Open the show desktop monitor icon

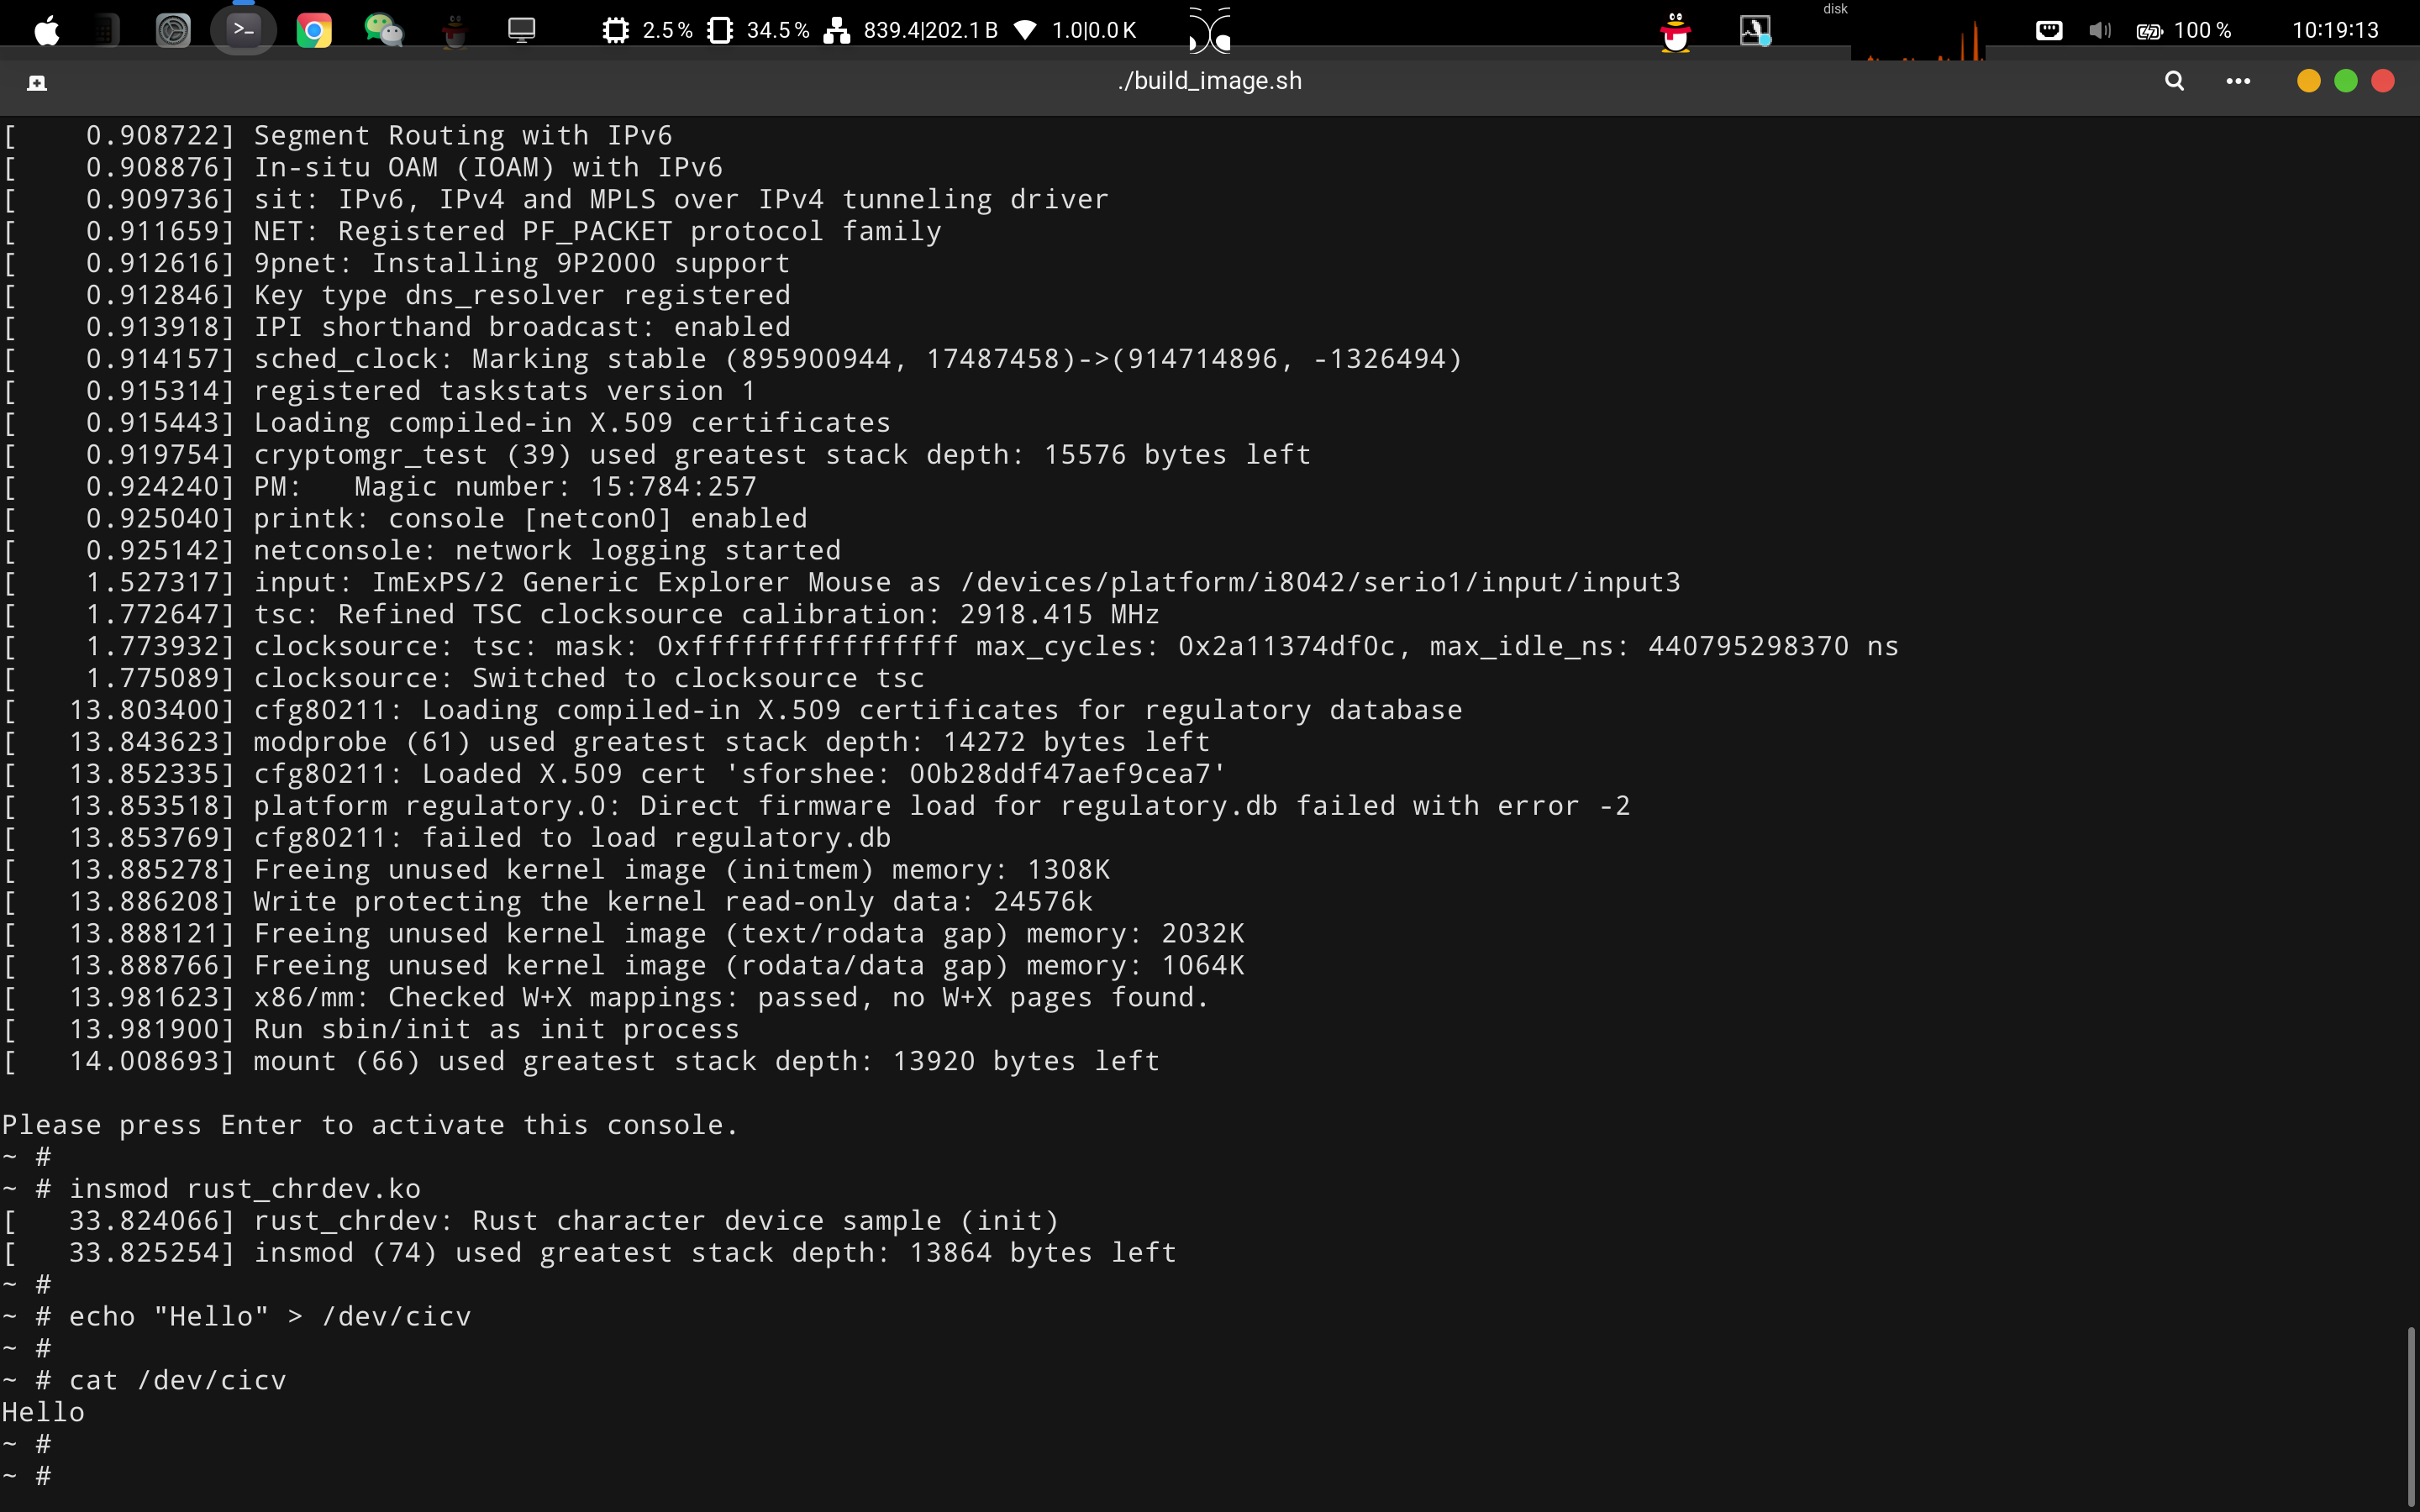pos(522,30)
